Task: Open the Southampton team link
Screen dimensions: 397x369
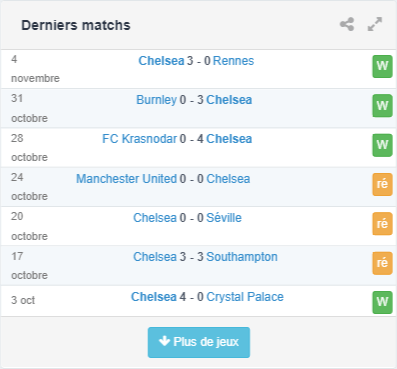Action: (x=242, y=257)
